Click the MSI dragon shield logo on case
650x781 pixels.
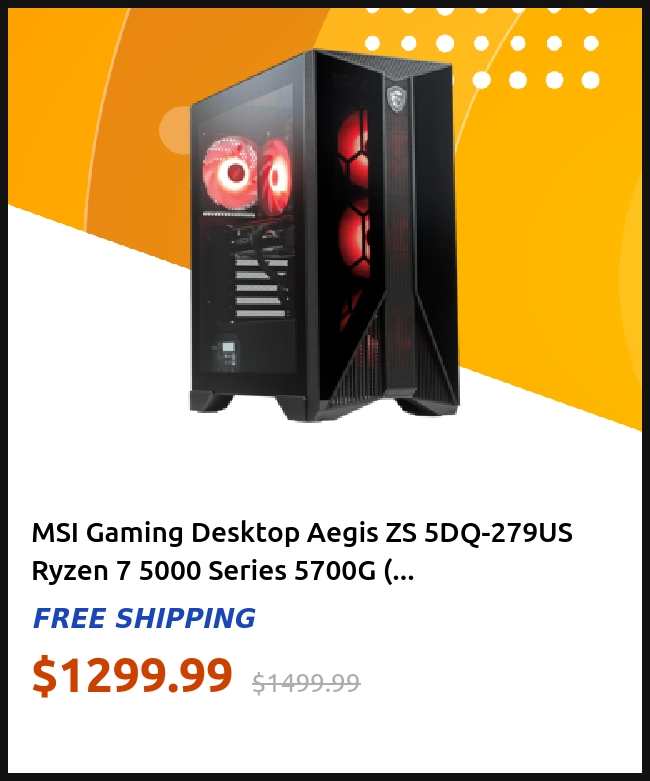pyautogui.click(x=395, y=100)
